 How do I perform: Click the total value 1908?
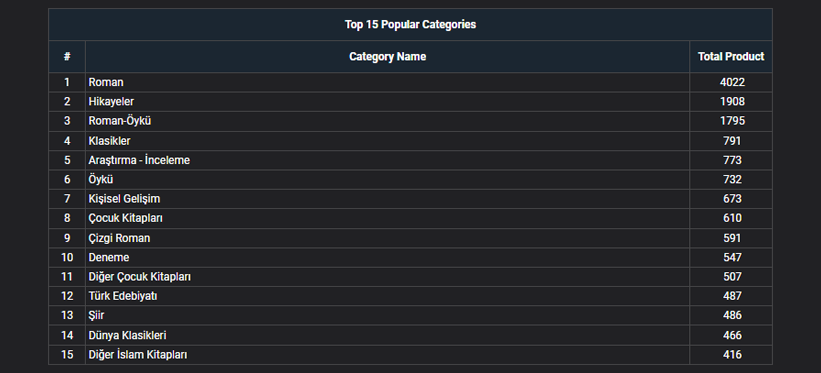coord(732,102)
